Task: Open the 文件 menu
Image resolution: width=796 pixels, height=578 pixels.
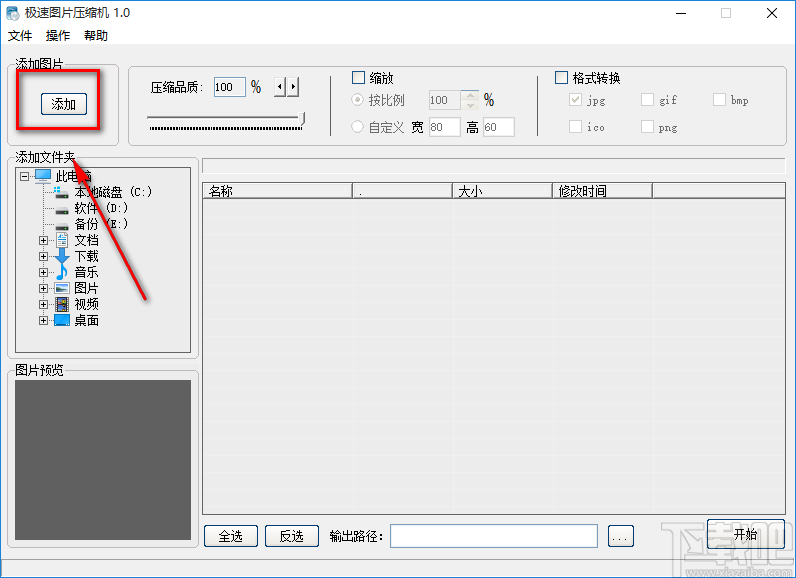Action: point(20,36)
